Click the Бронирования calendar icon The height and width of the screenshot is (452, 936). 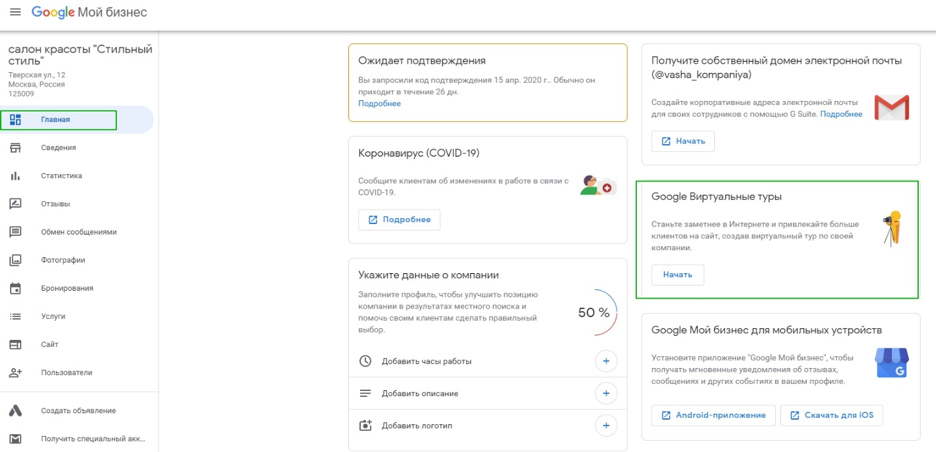click(15, 288)
